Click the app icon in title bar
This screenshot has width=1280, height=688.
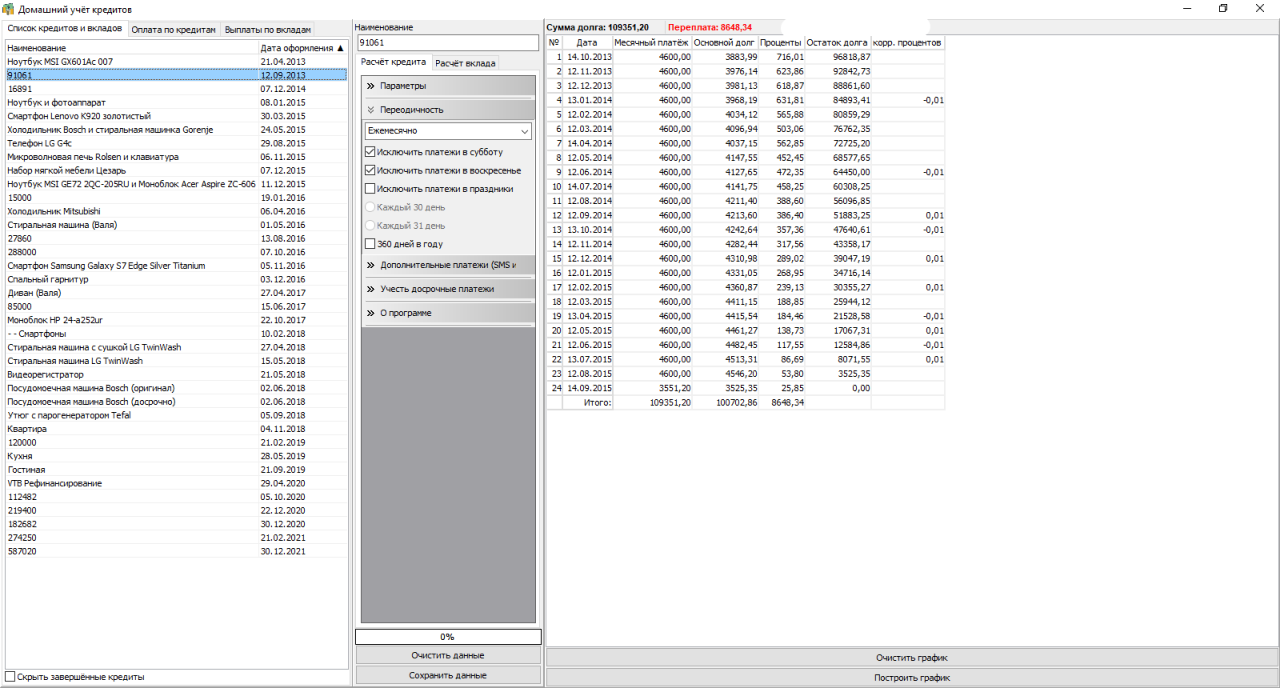point(9,8)
